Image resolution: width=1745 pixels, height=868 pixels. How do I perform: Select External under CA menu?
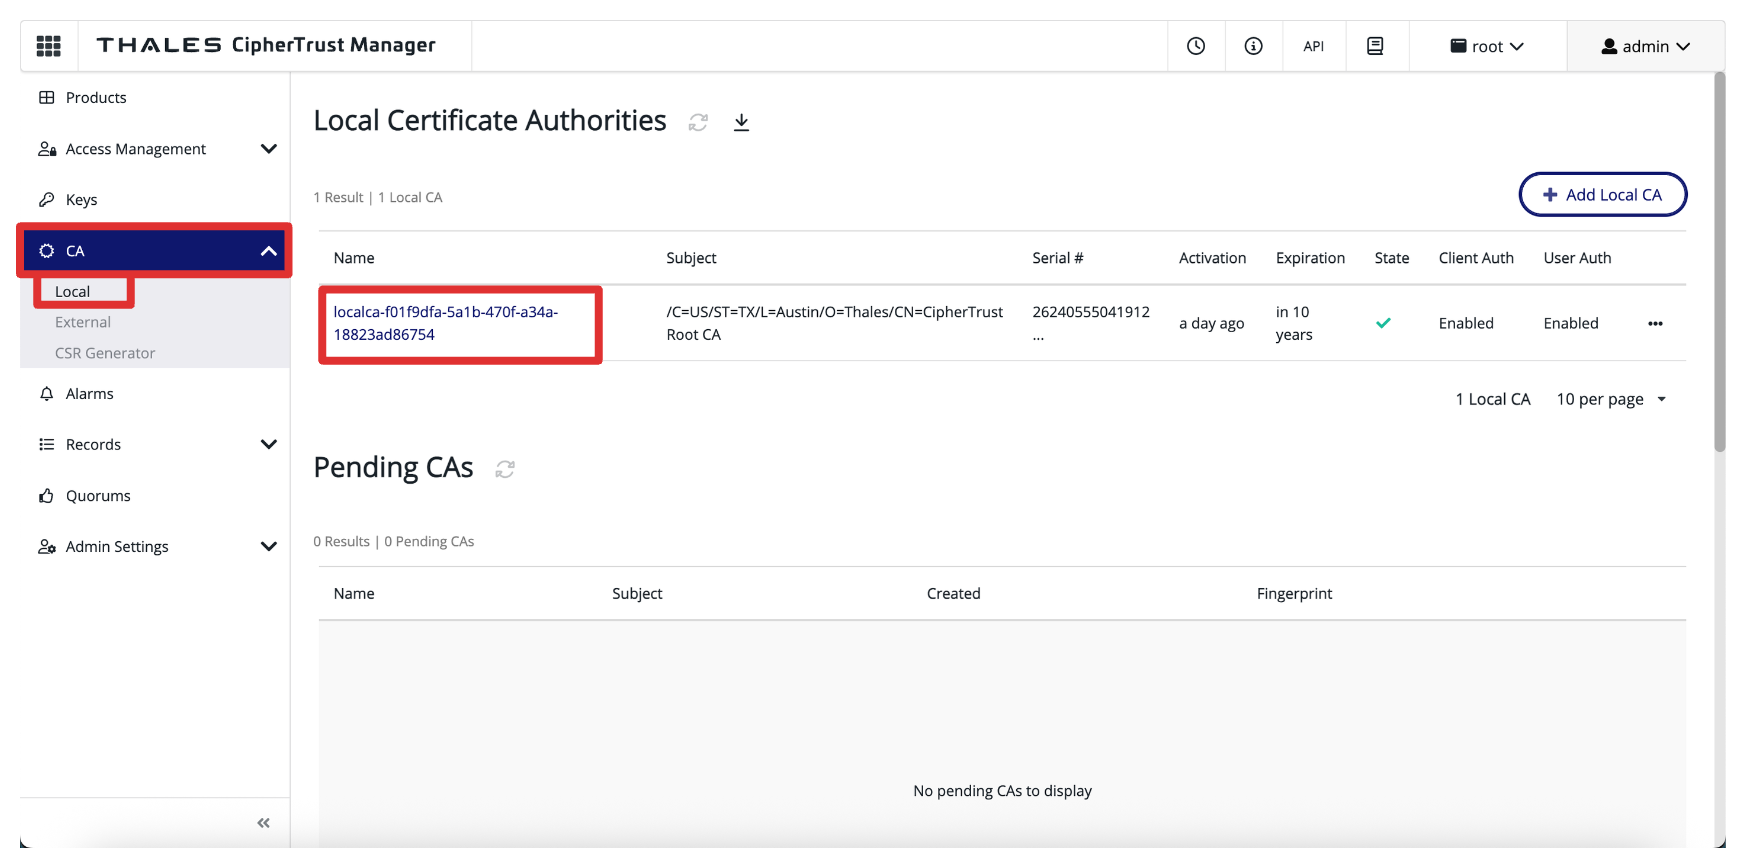(x=83, y=322)
